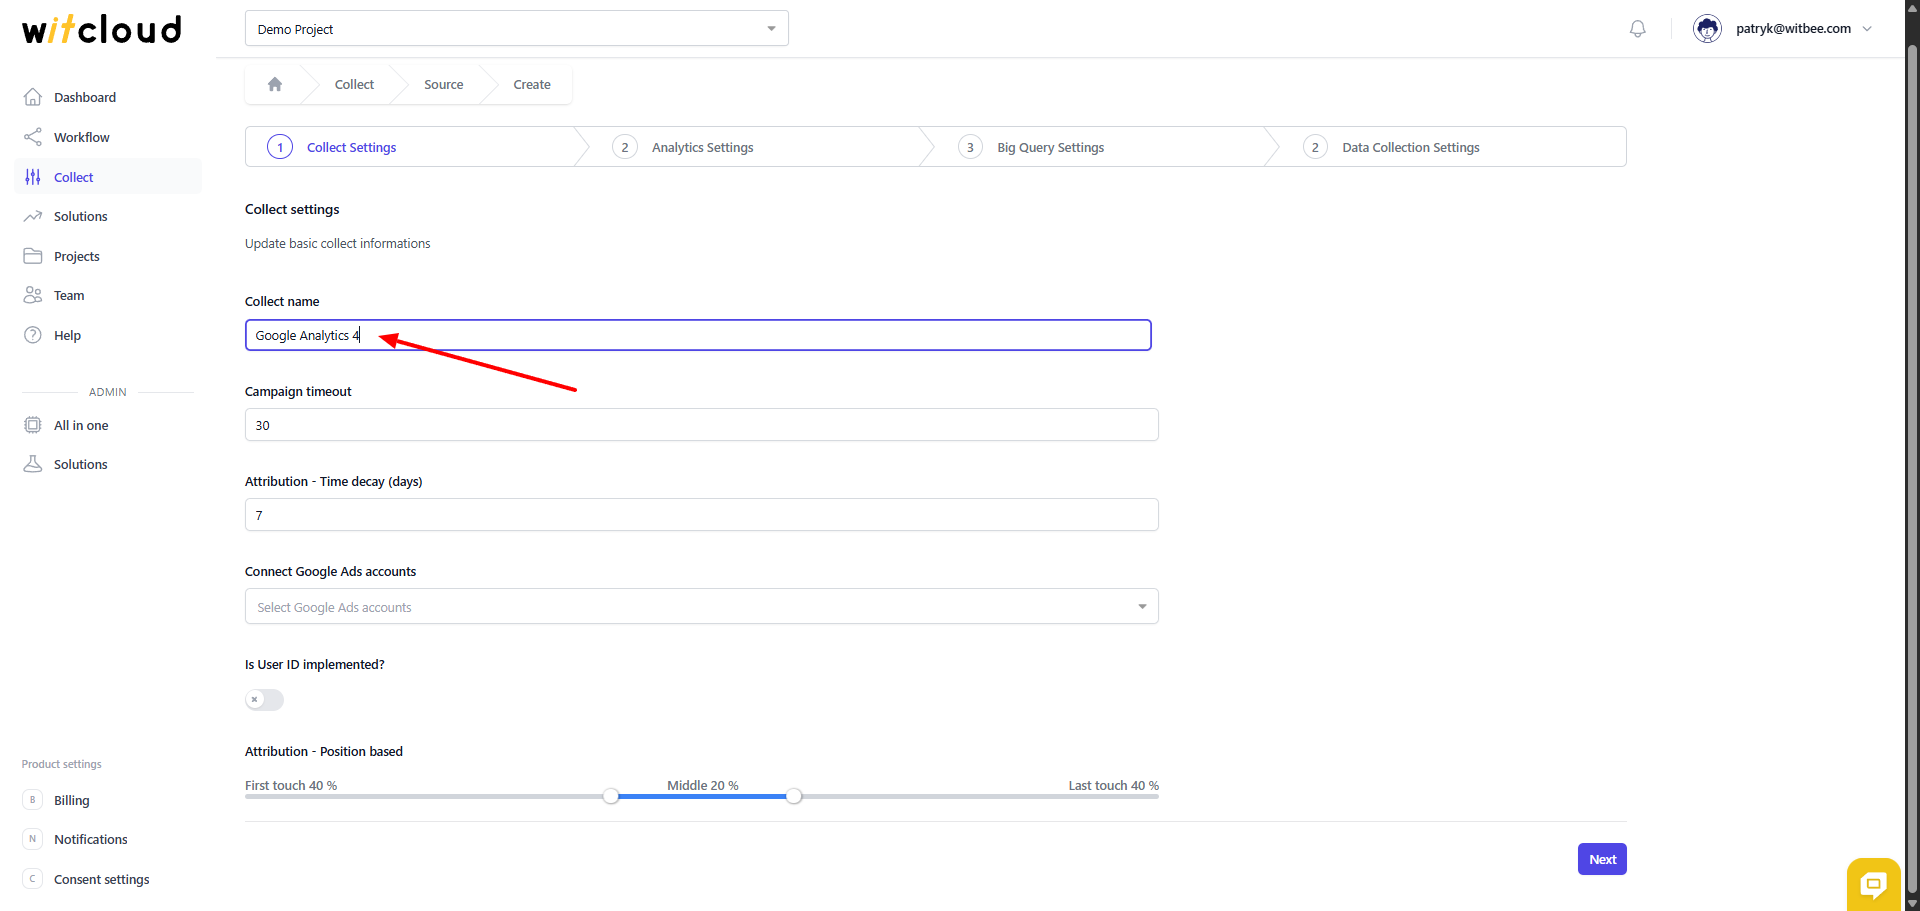
Task: Open the chat support widget
Action: click(1872, 884)
